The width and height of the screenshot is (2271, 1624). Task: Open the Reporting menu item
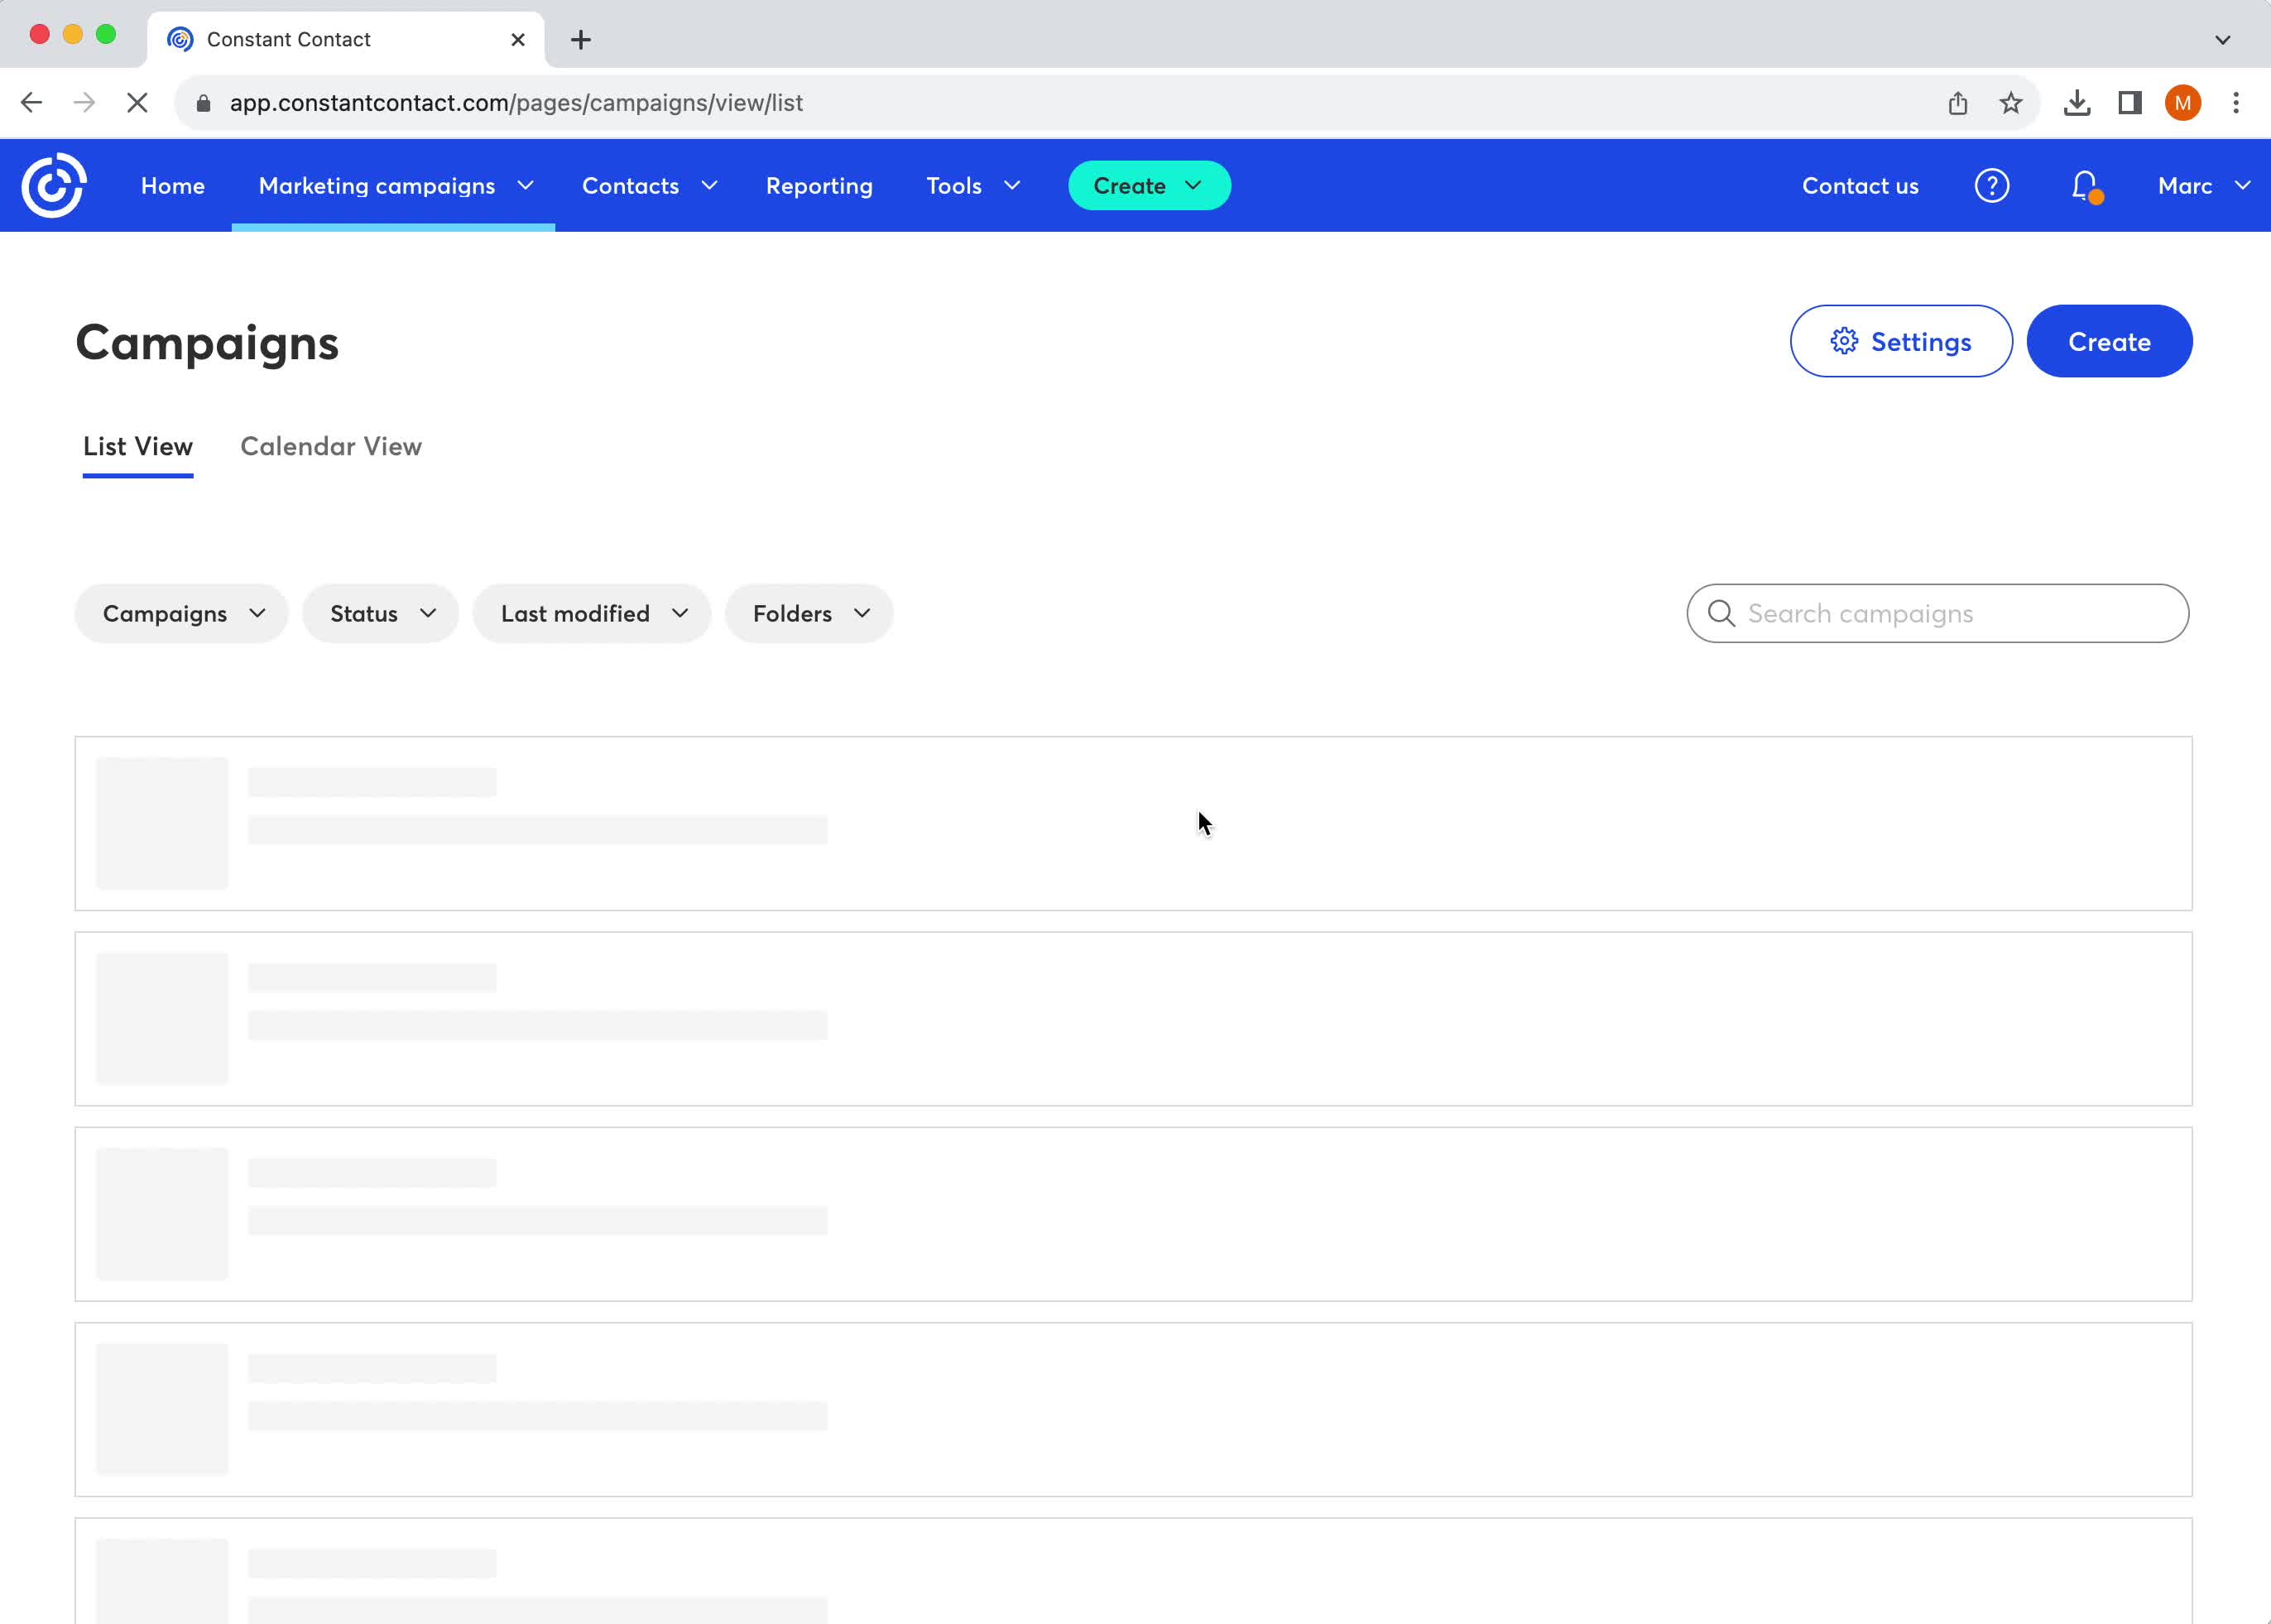pyautogui.click(x=819, y=186)
